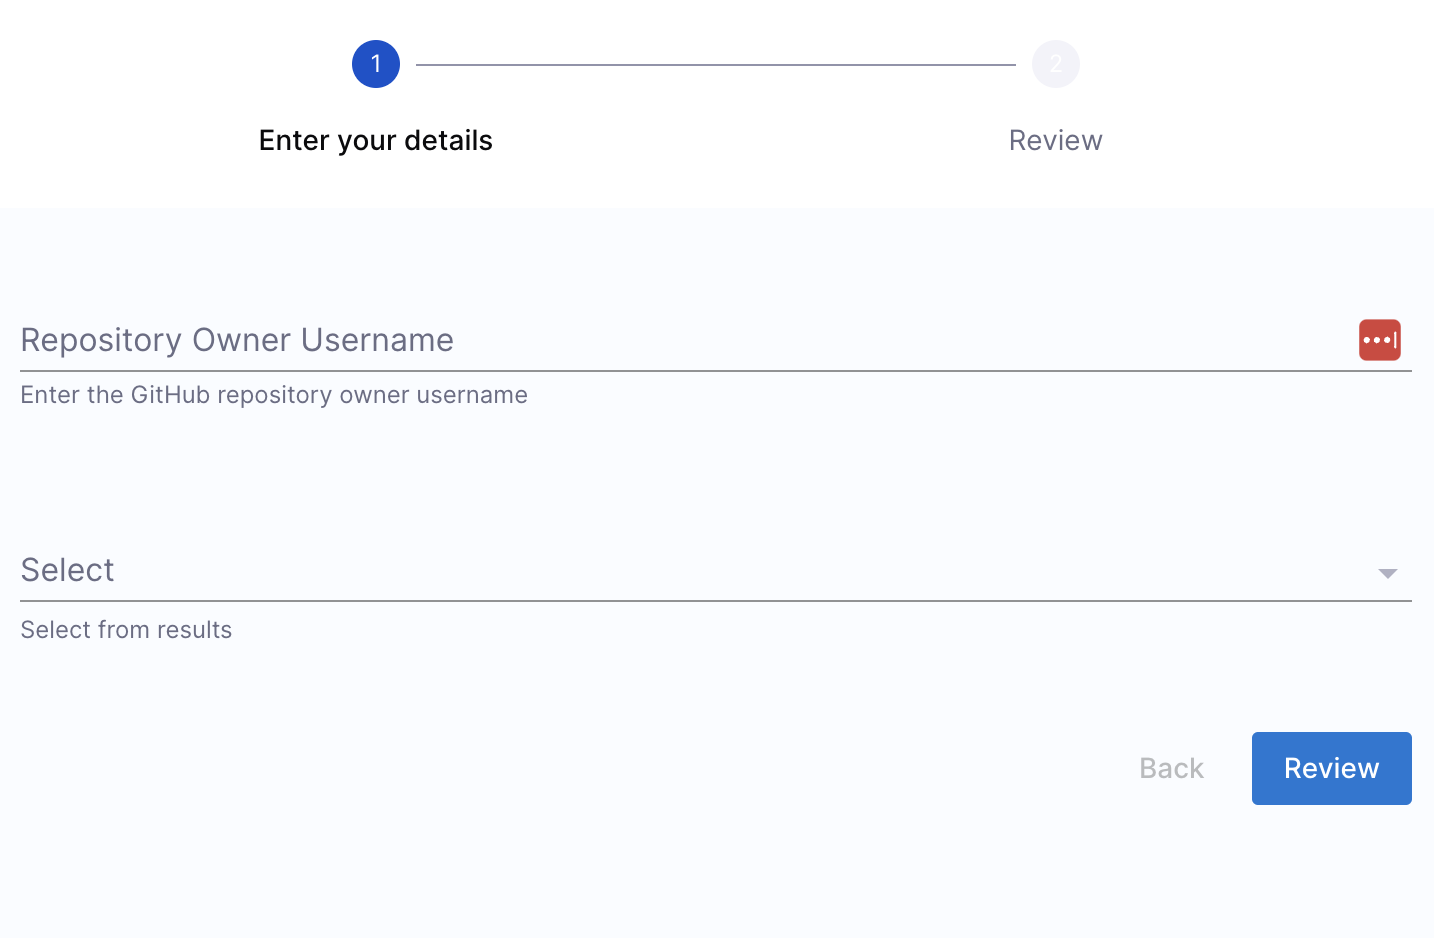Click the Back button

(1171, 768)
